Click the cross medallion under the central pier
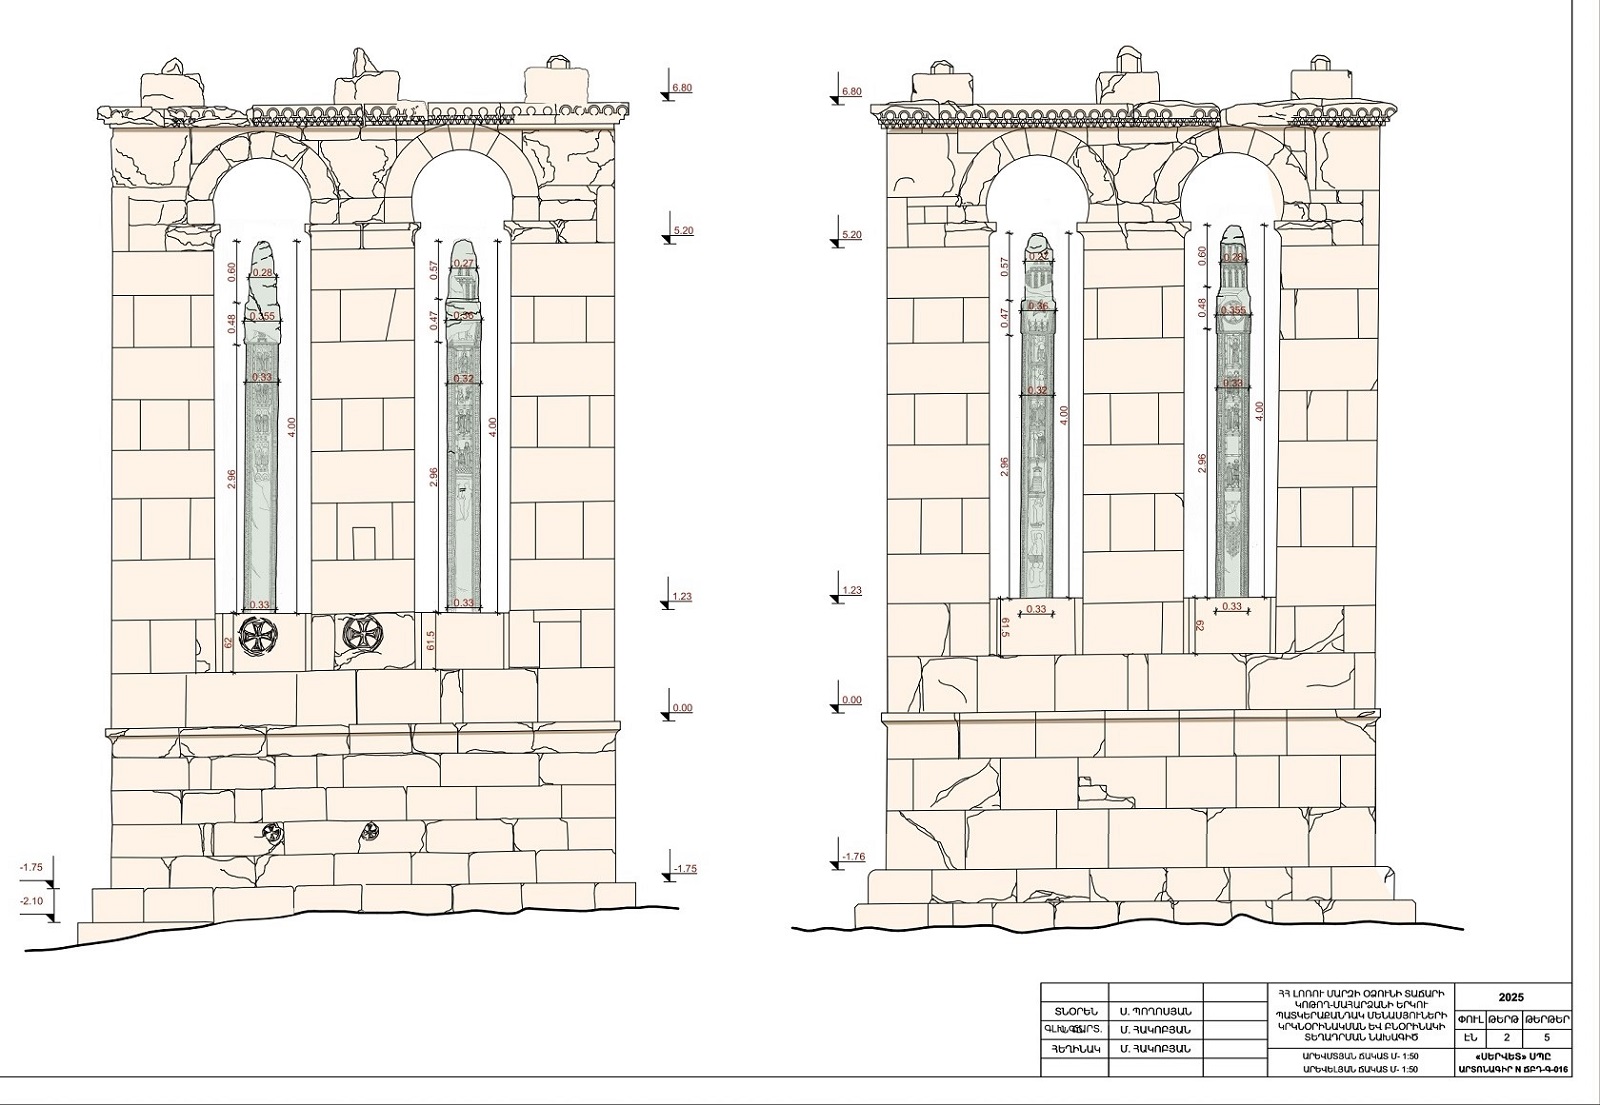The height and width of the screenshot is (1105, 1600). (x=361, y=632)
